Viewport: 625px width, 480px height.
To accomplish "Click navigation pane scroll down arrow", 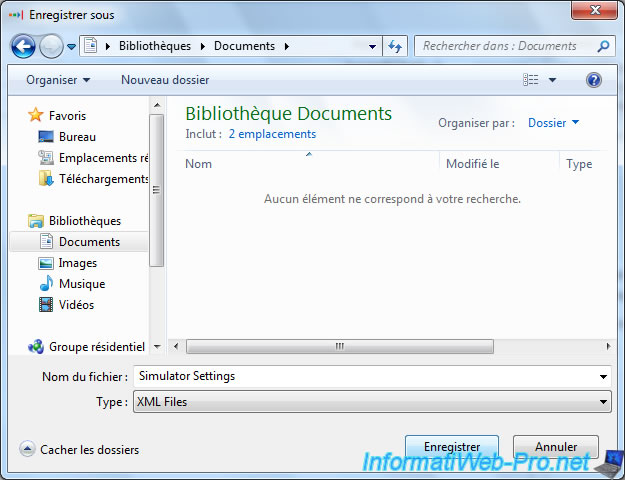I will coord(157,347).
